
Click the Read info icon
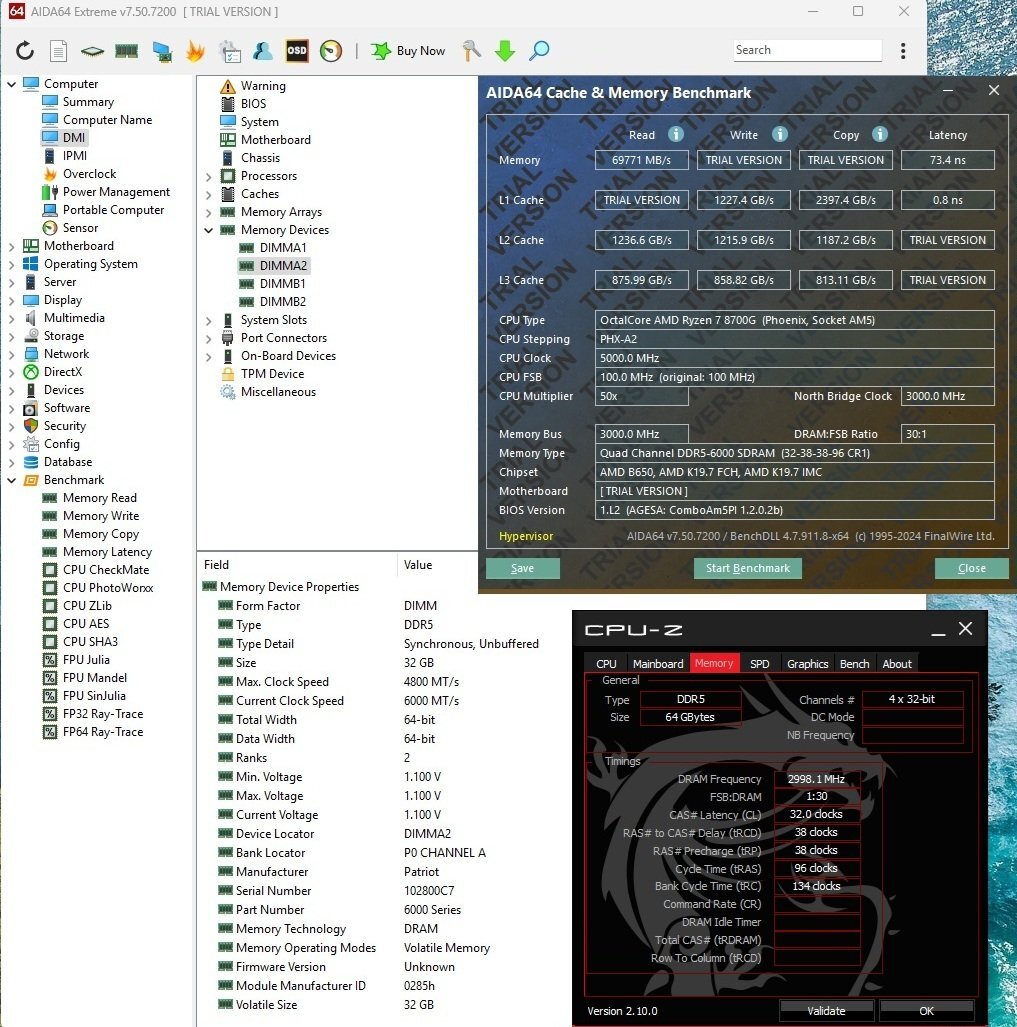676,134
